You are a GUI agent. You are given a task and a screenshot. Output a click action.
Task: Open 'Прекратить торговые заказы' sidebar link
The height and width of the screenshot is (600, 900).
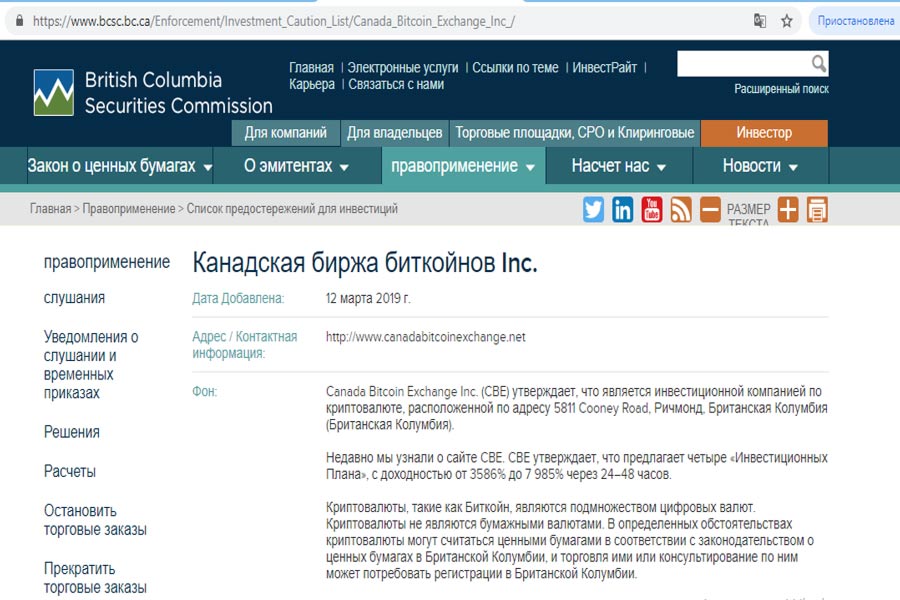(x=95, y=578)
